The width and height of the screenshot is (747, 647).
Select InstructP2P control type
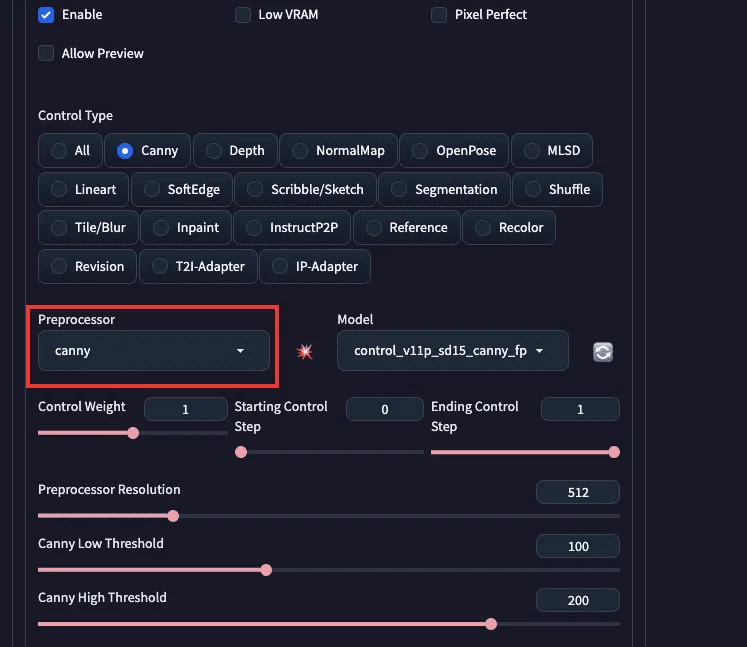coord(292,228)
